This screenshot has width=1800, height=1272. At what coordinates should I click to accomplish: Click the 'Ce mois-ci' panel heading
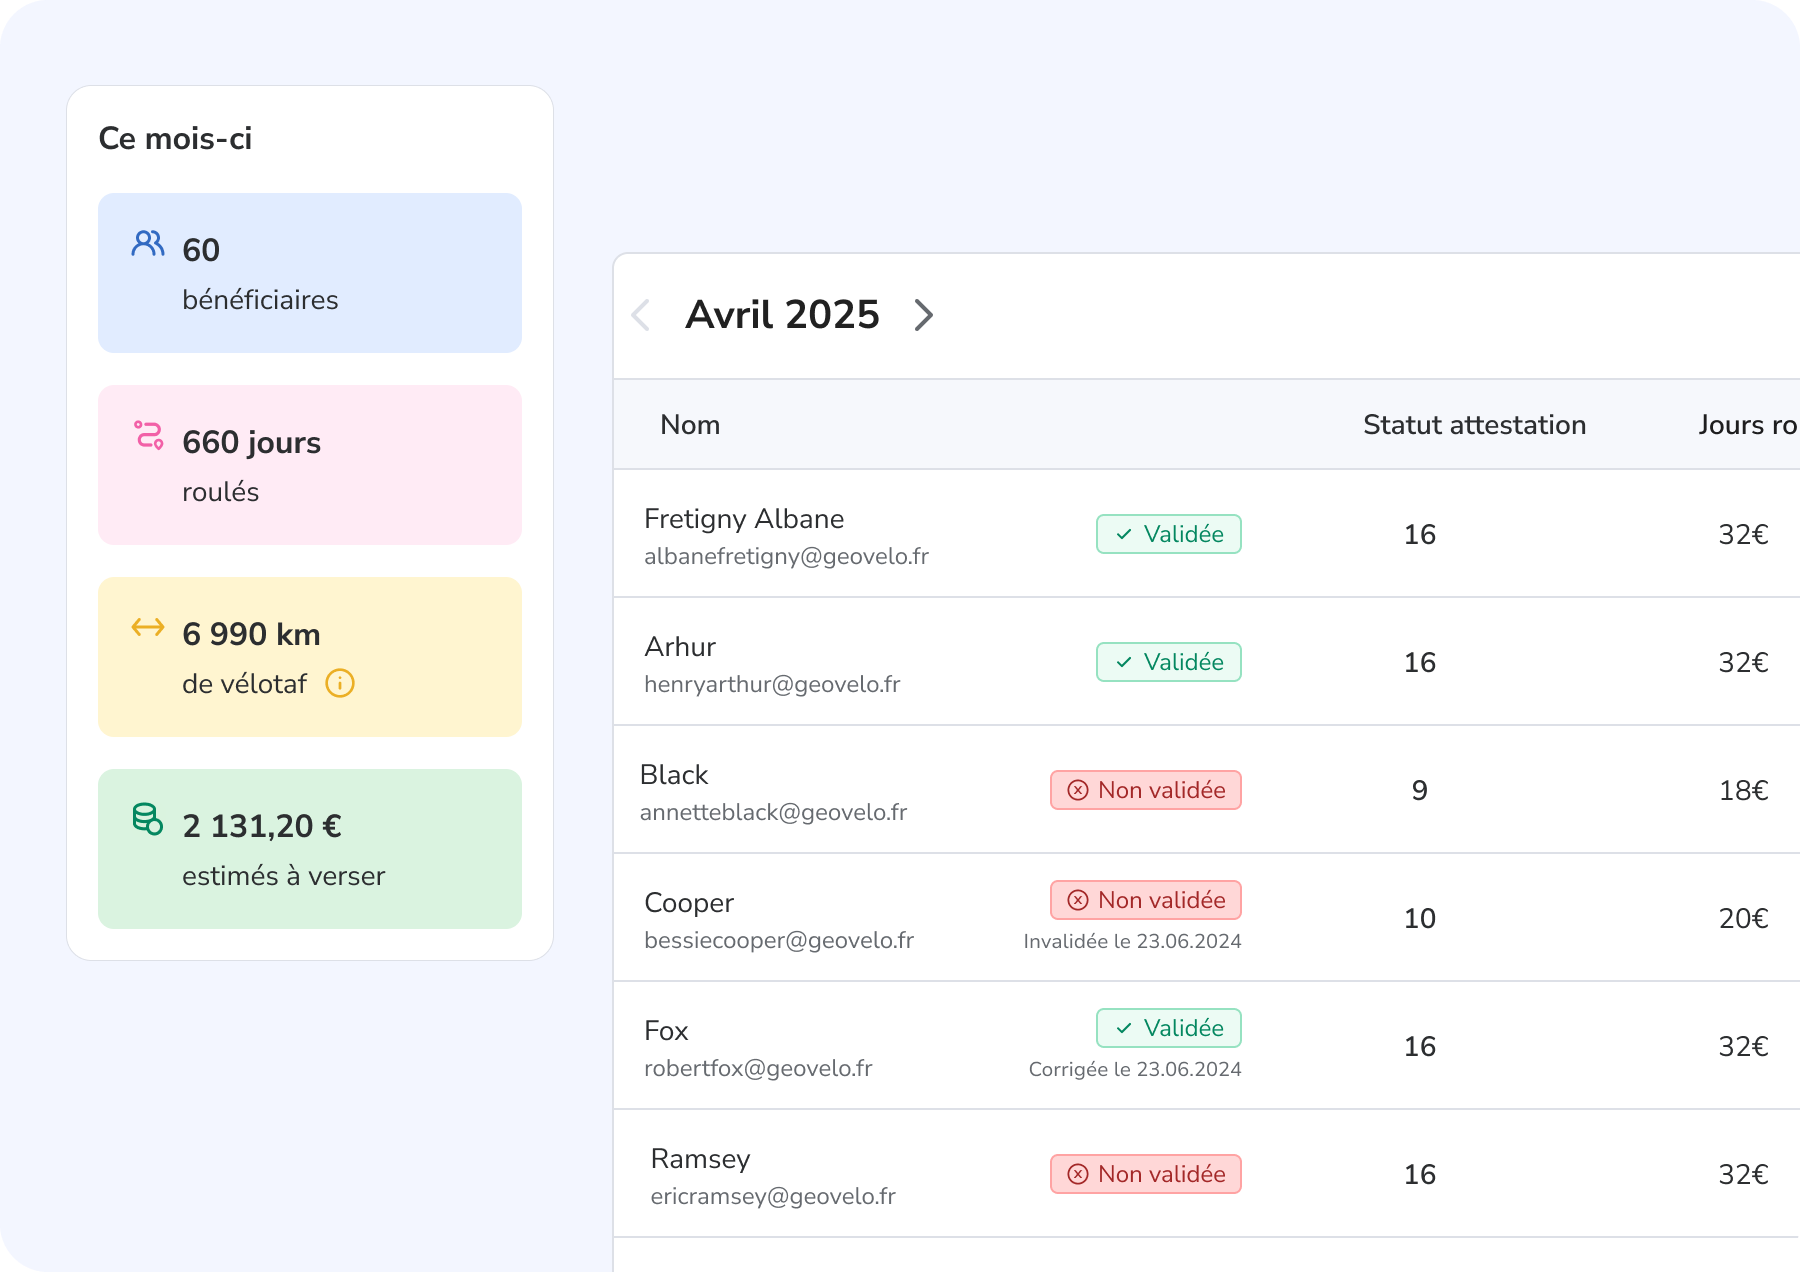175,138
